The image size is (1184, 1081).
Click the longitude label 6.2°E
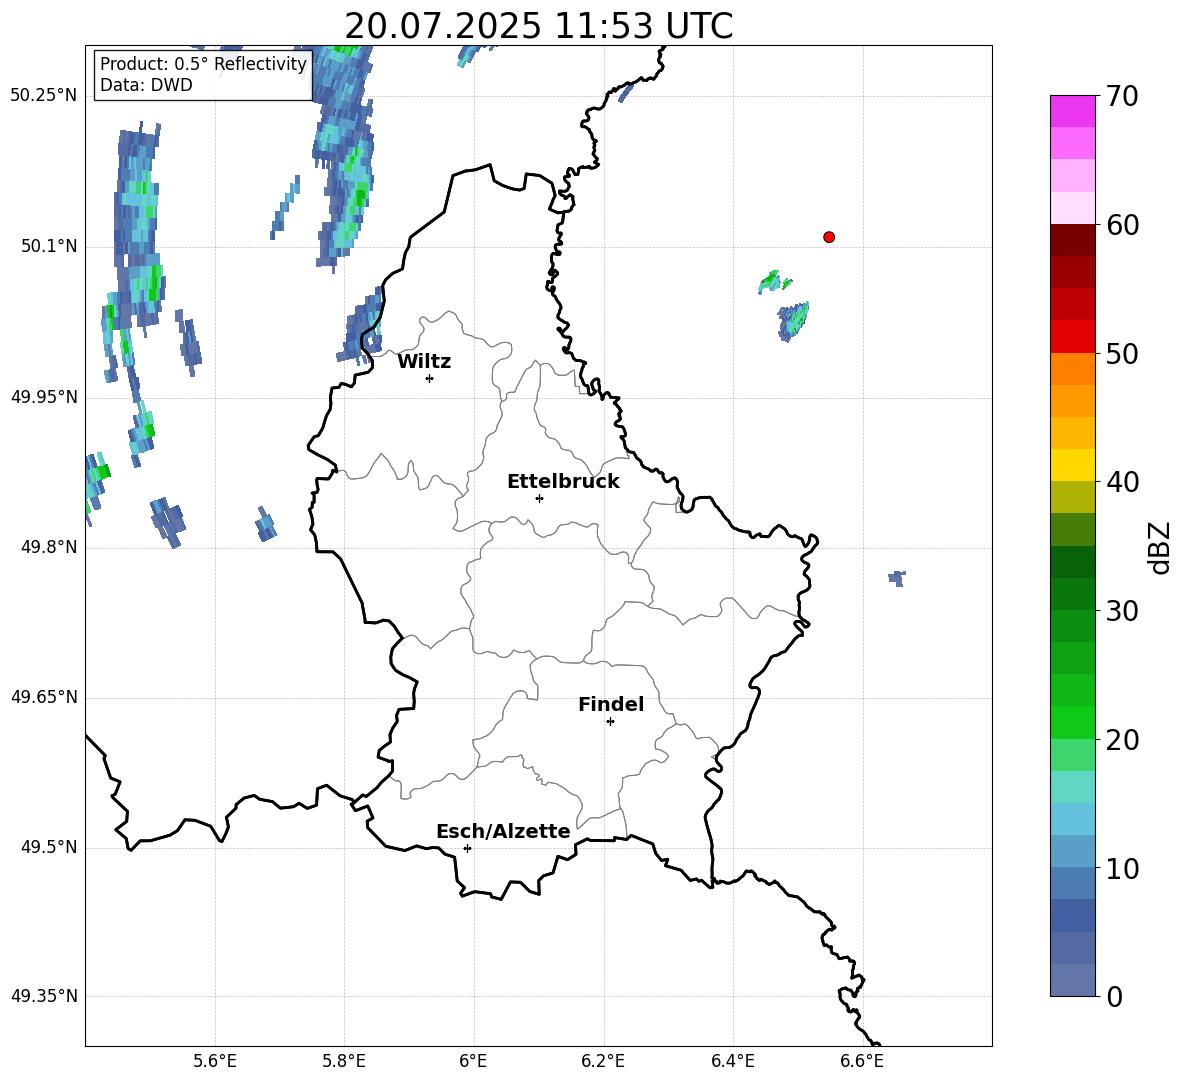(603, 1061)
